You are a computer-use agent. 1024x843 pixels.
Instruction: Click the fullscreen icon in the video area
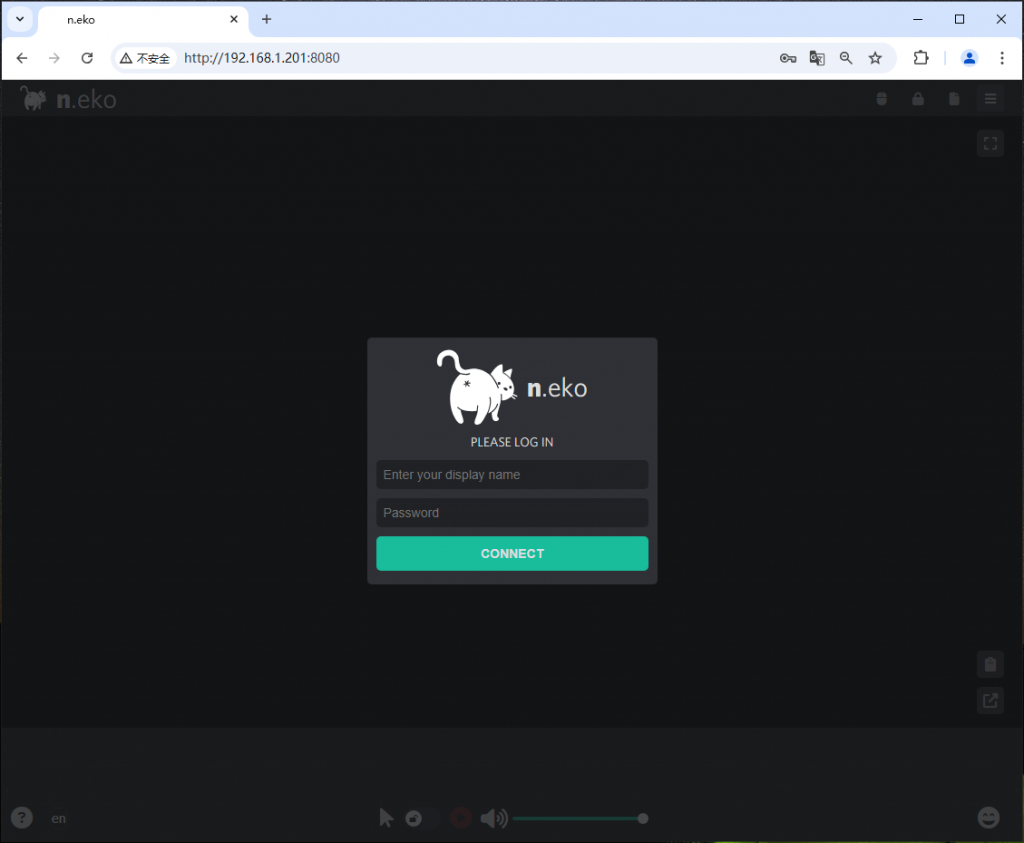pyautogui.click(x=990, y=143)
